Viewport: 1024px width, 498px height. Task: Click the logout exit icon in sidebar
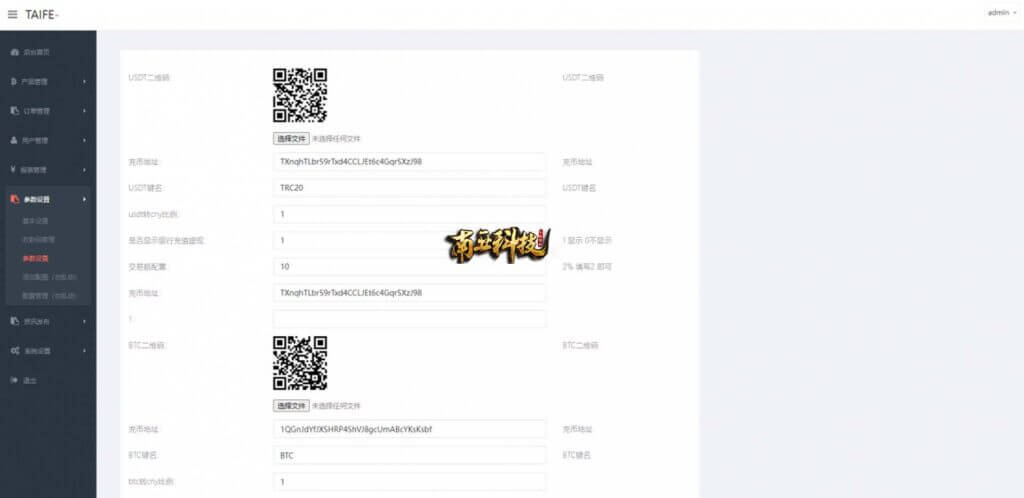14,380
